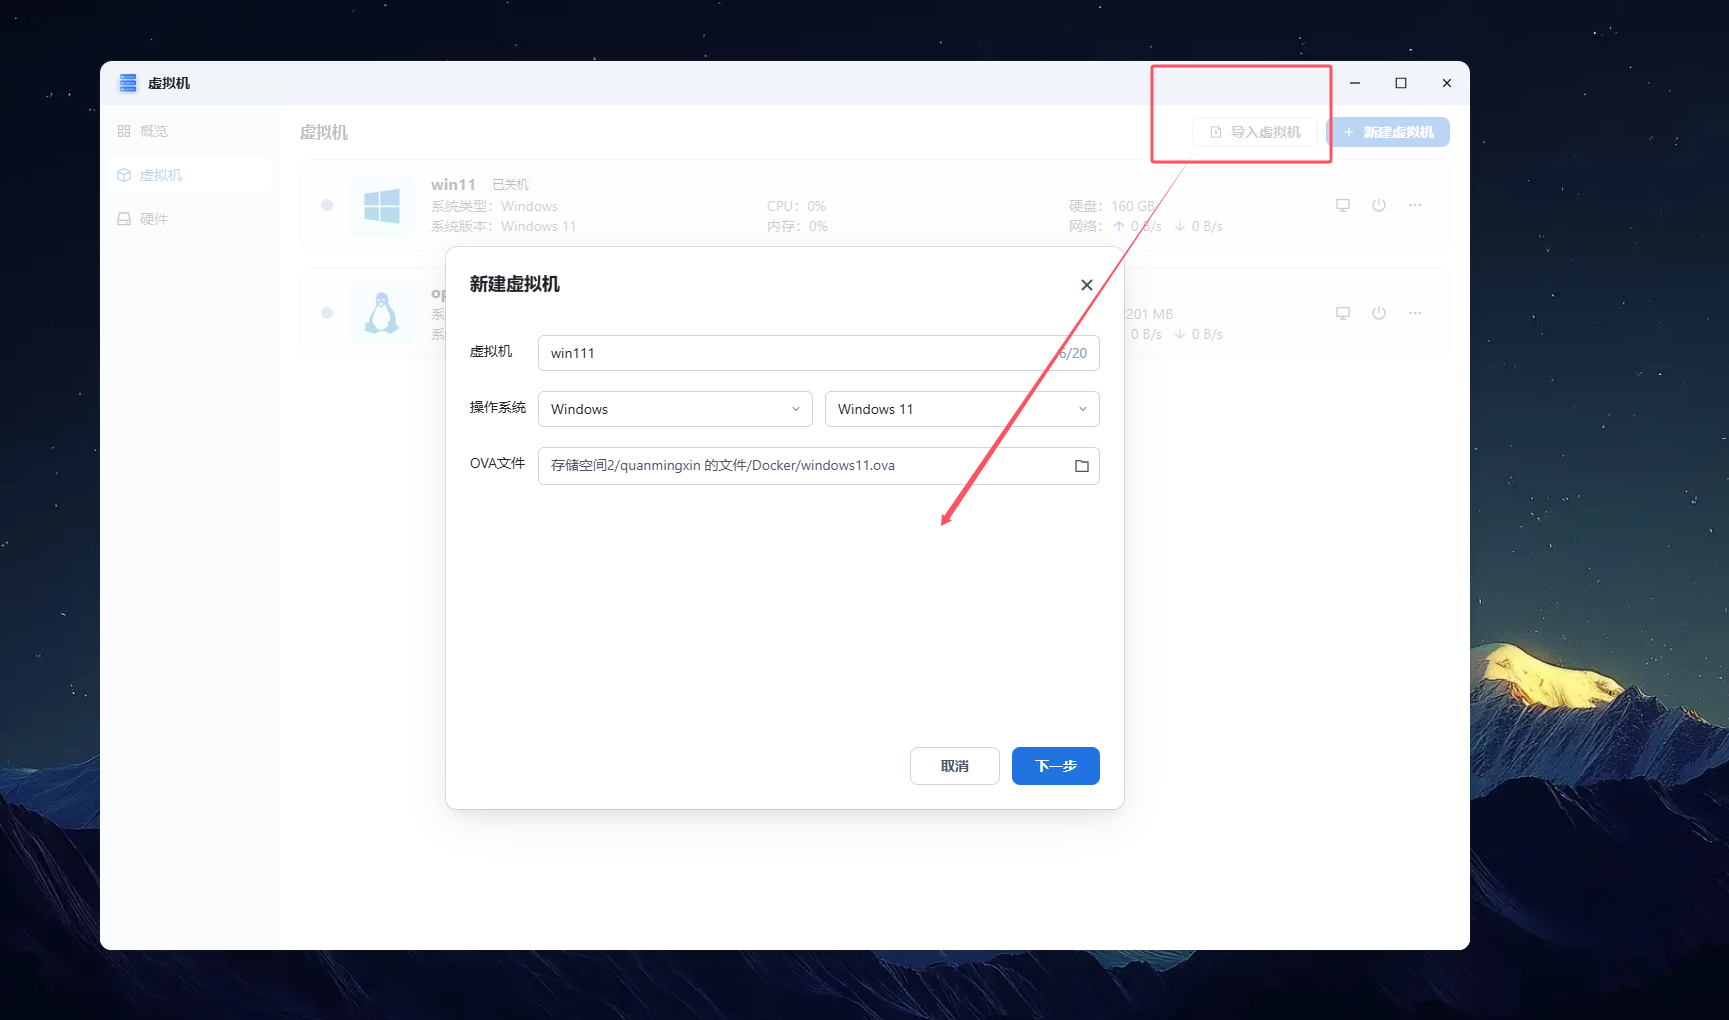Click the Linux penguin VM icon
Screen dimensions: 1729x1020
[x=382, y=314]
